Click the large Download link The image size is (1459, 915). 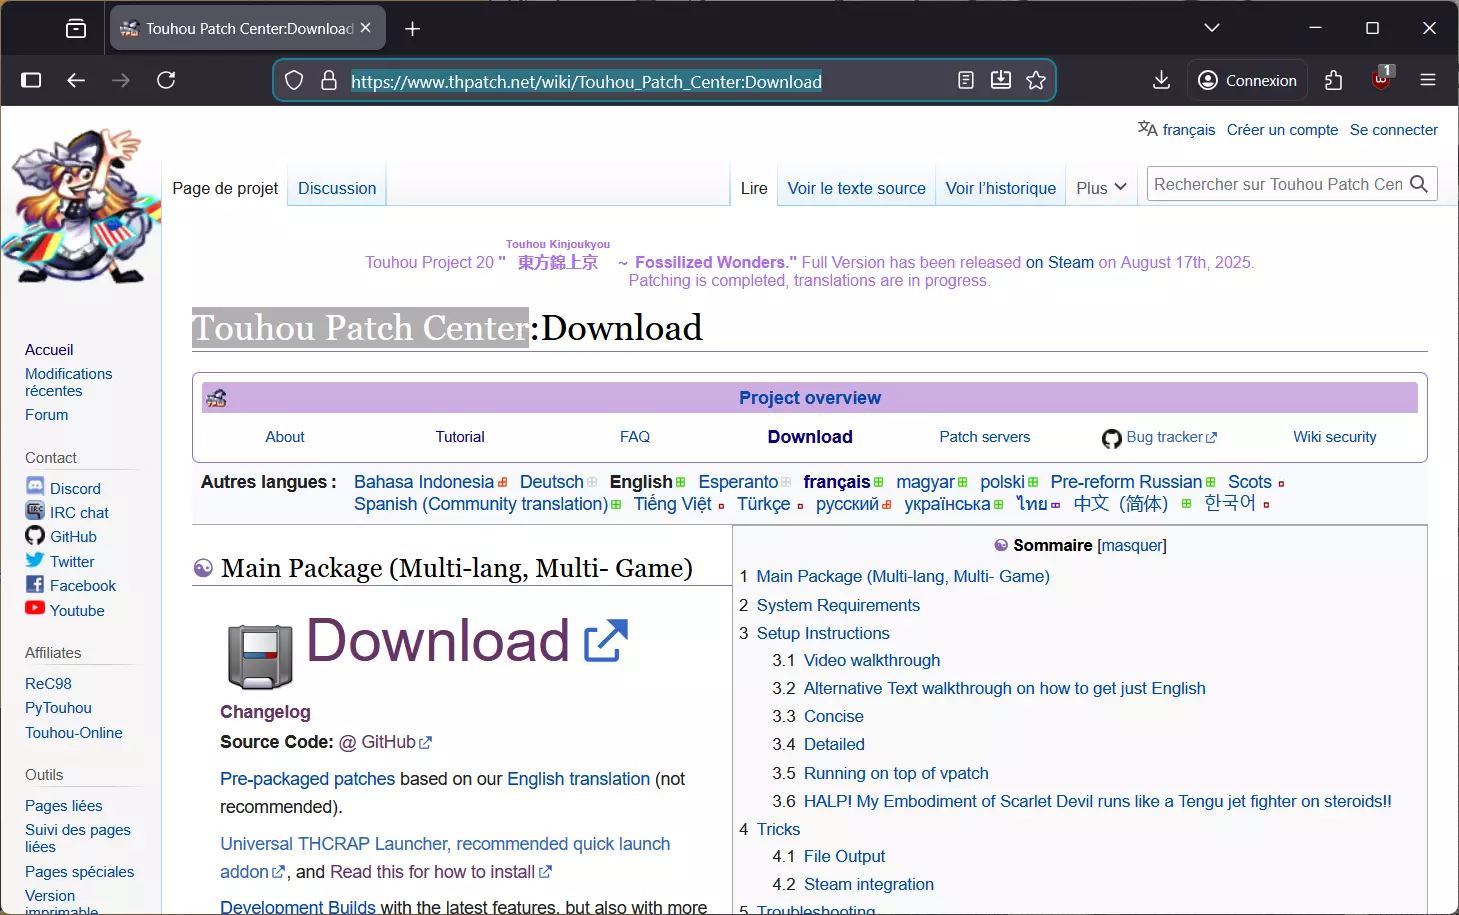coord(438,641)
